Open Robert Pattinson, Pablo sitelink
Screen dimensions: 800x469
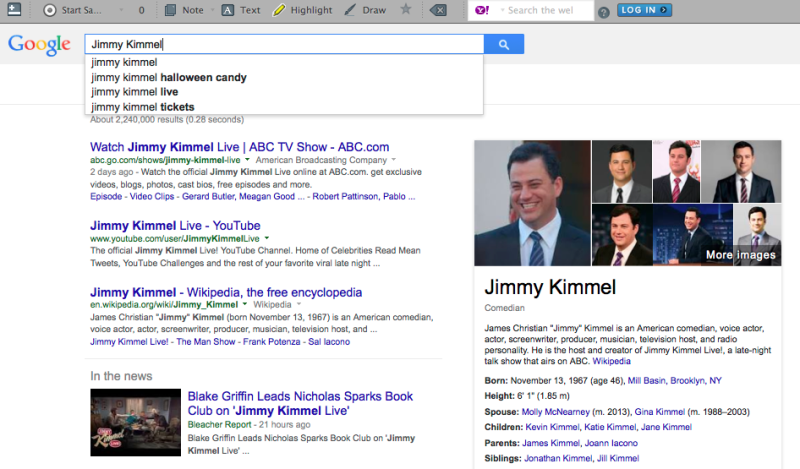[x=364, y=196]
